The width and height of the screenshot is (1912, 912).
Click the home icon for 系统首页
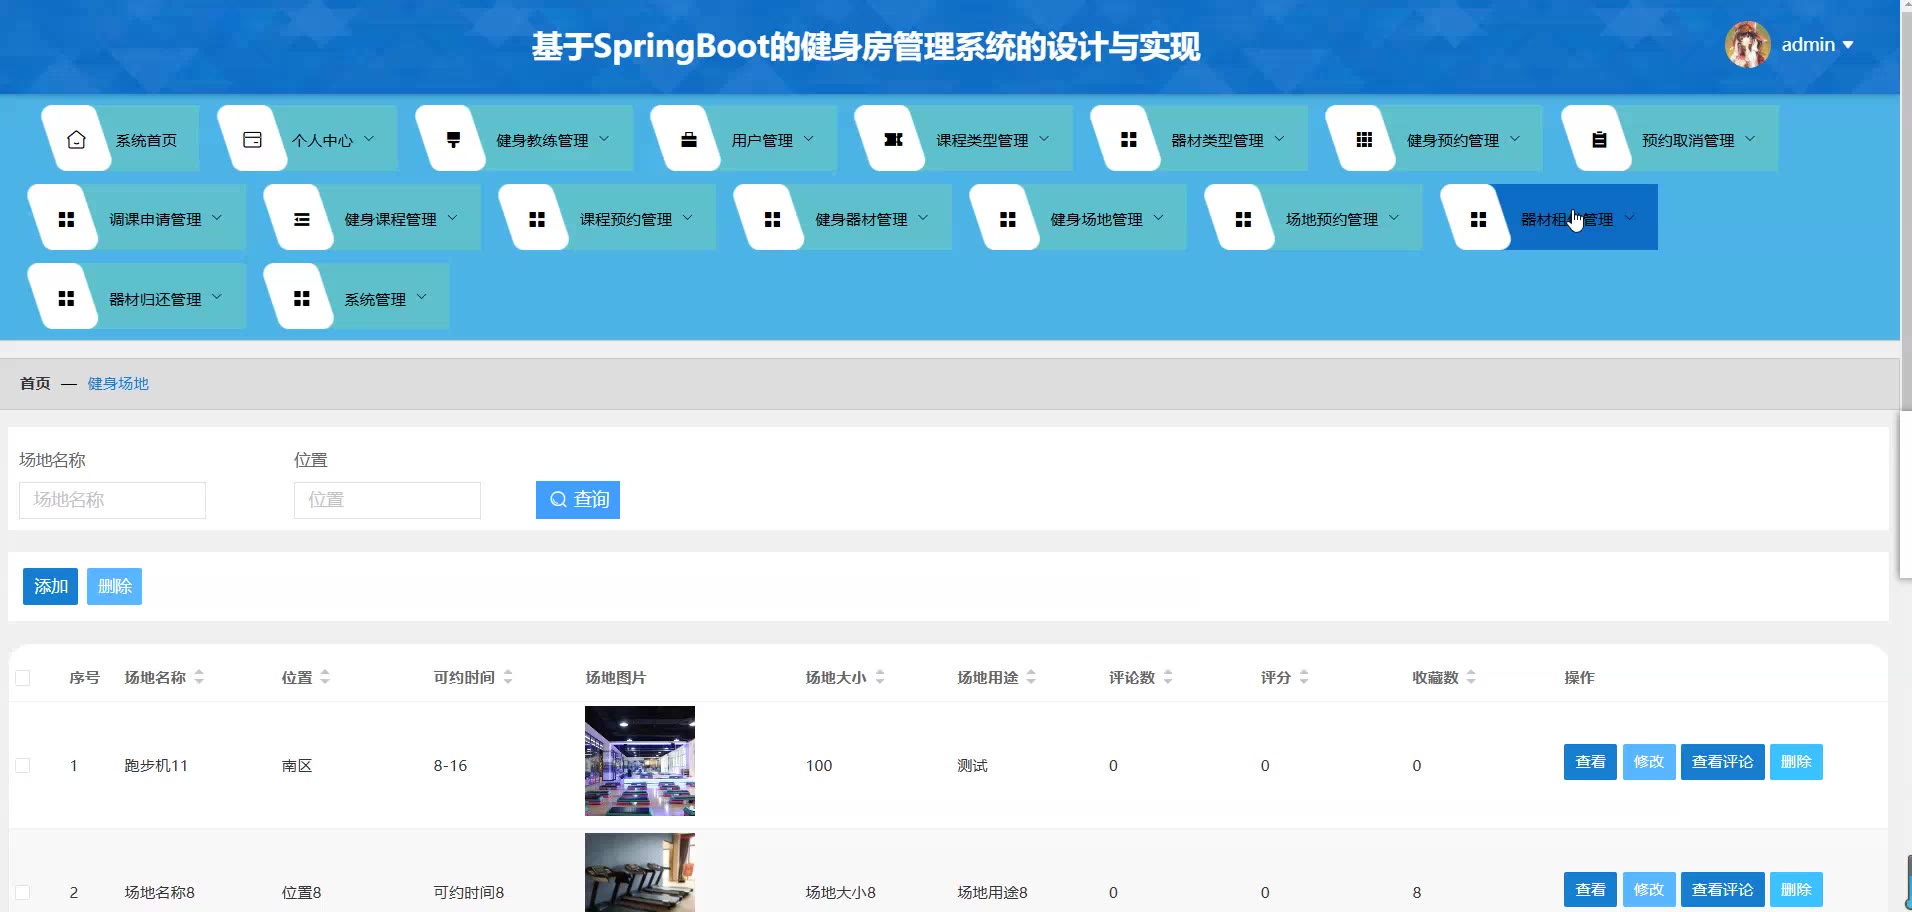coord(76,140)
